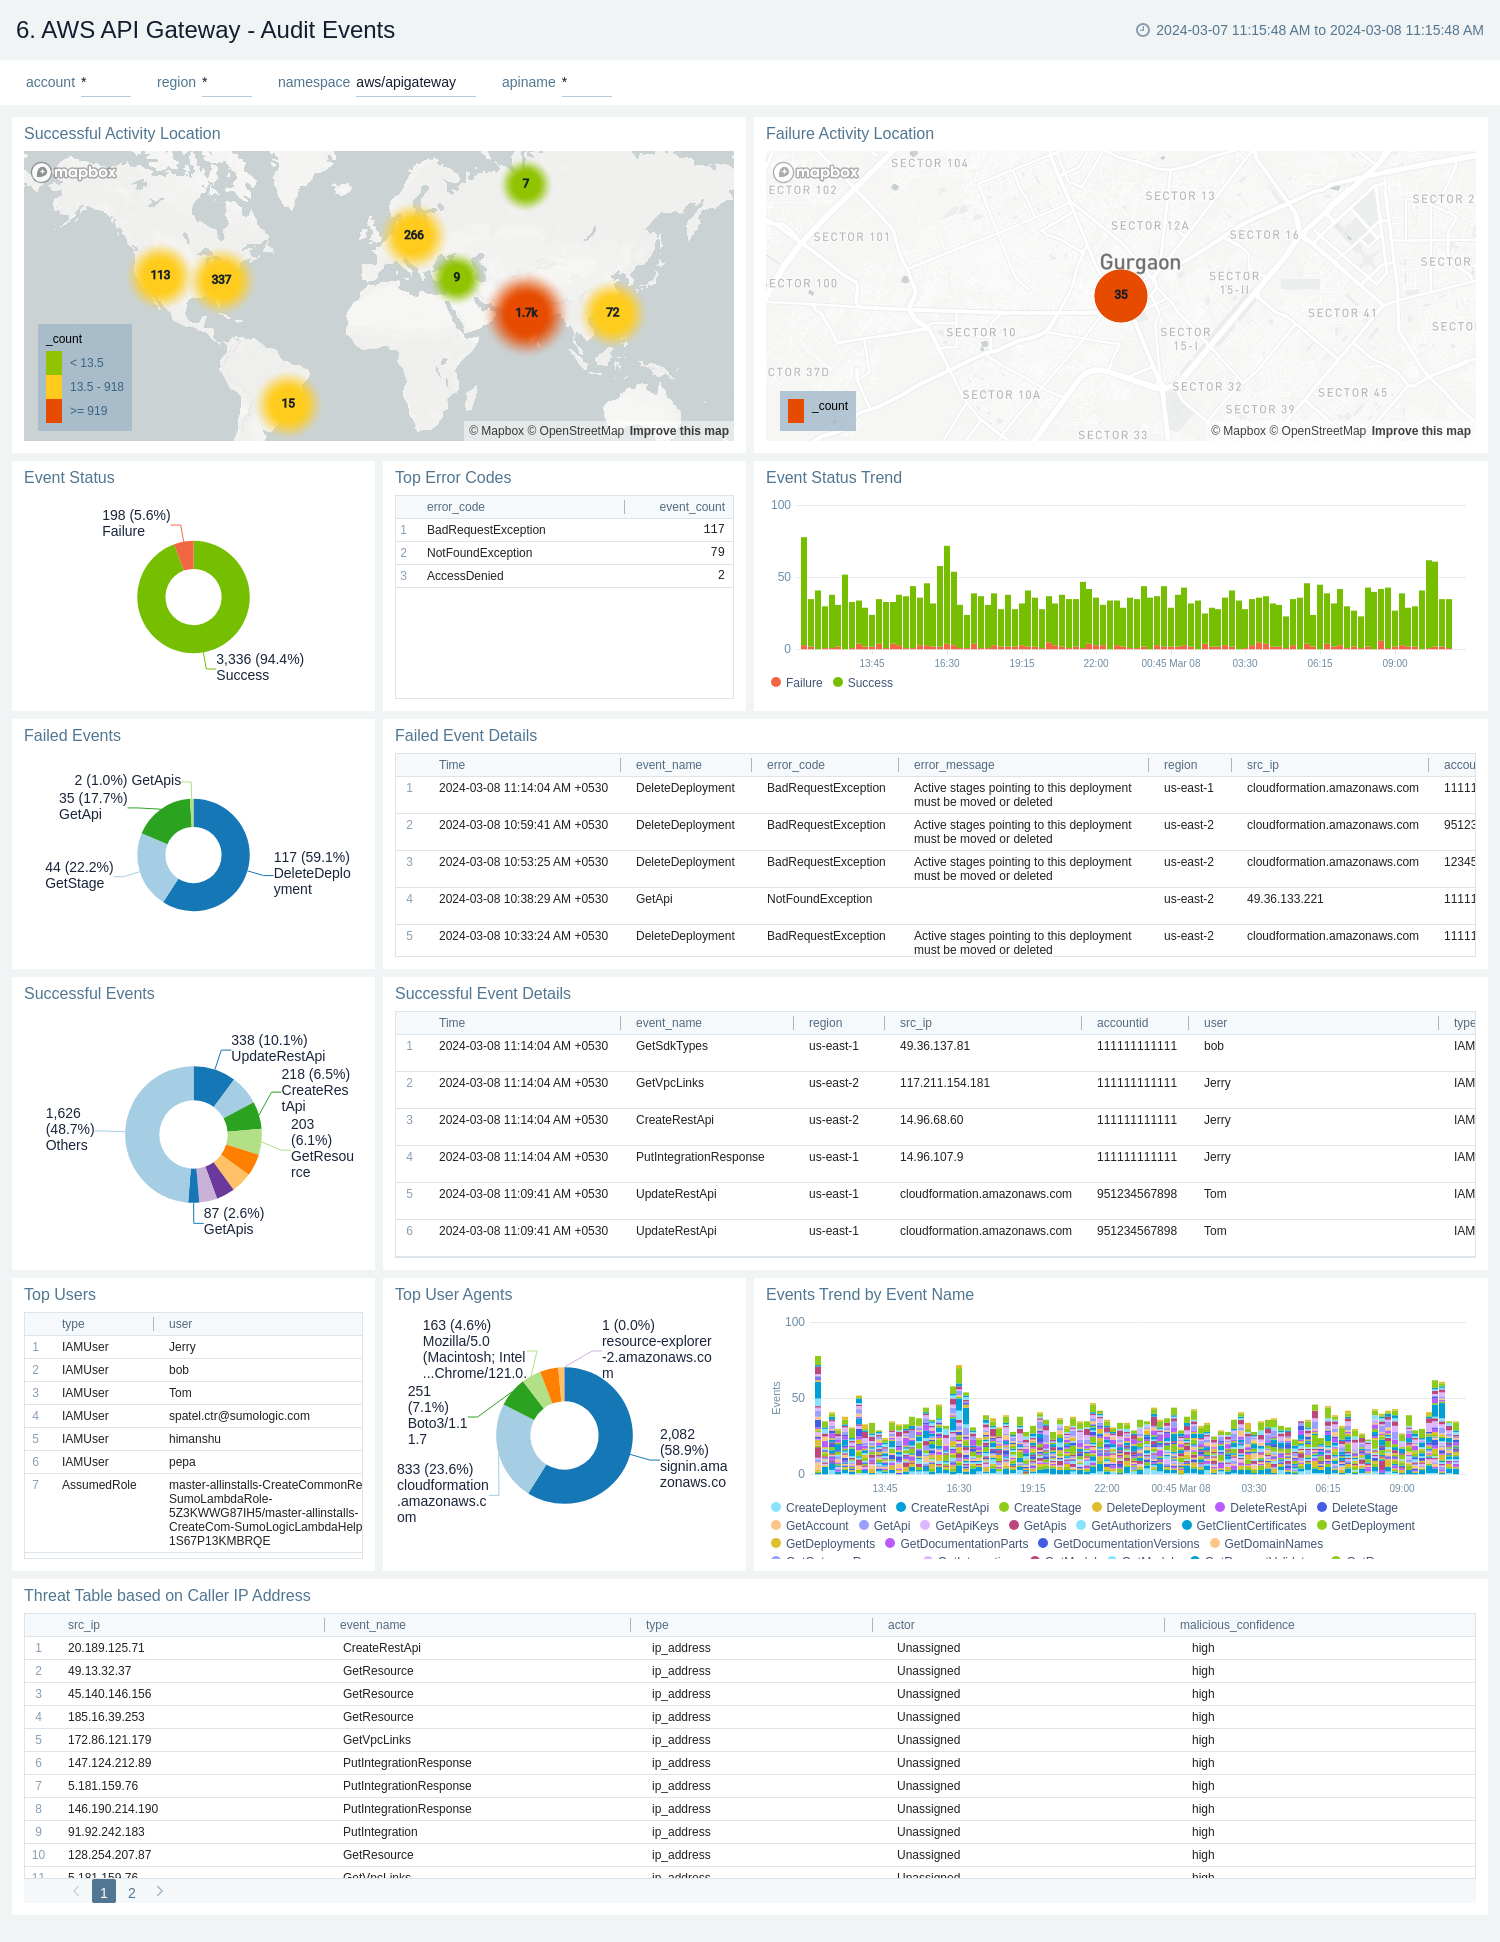Click DeleteDeployment slice in Failed Events donut

pyautogui.click(x=229, y=870)
